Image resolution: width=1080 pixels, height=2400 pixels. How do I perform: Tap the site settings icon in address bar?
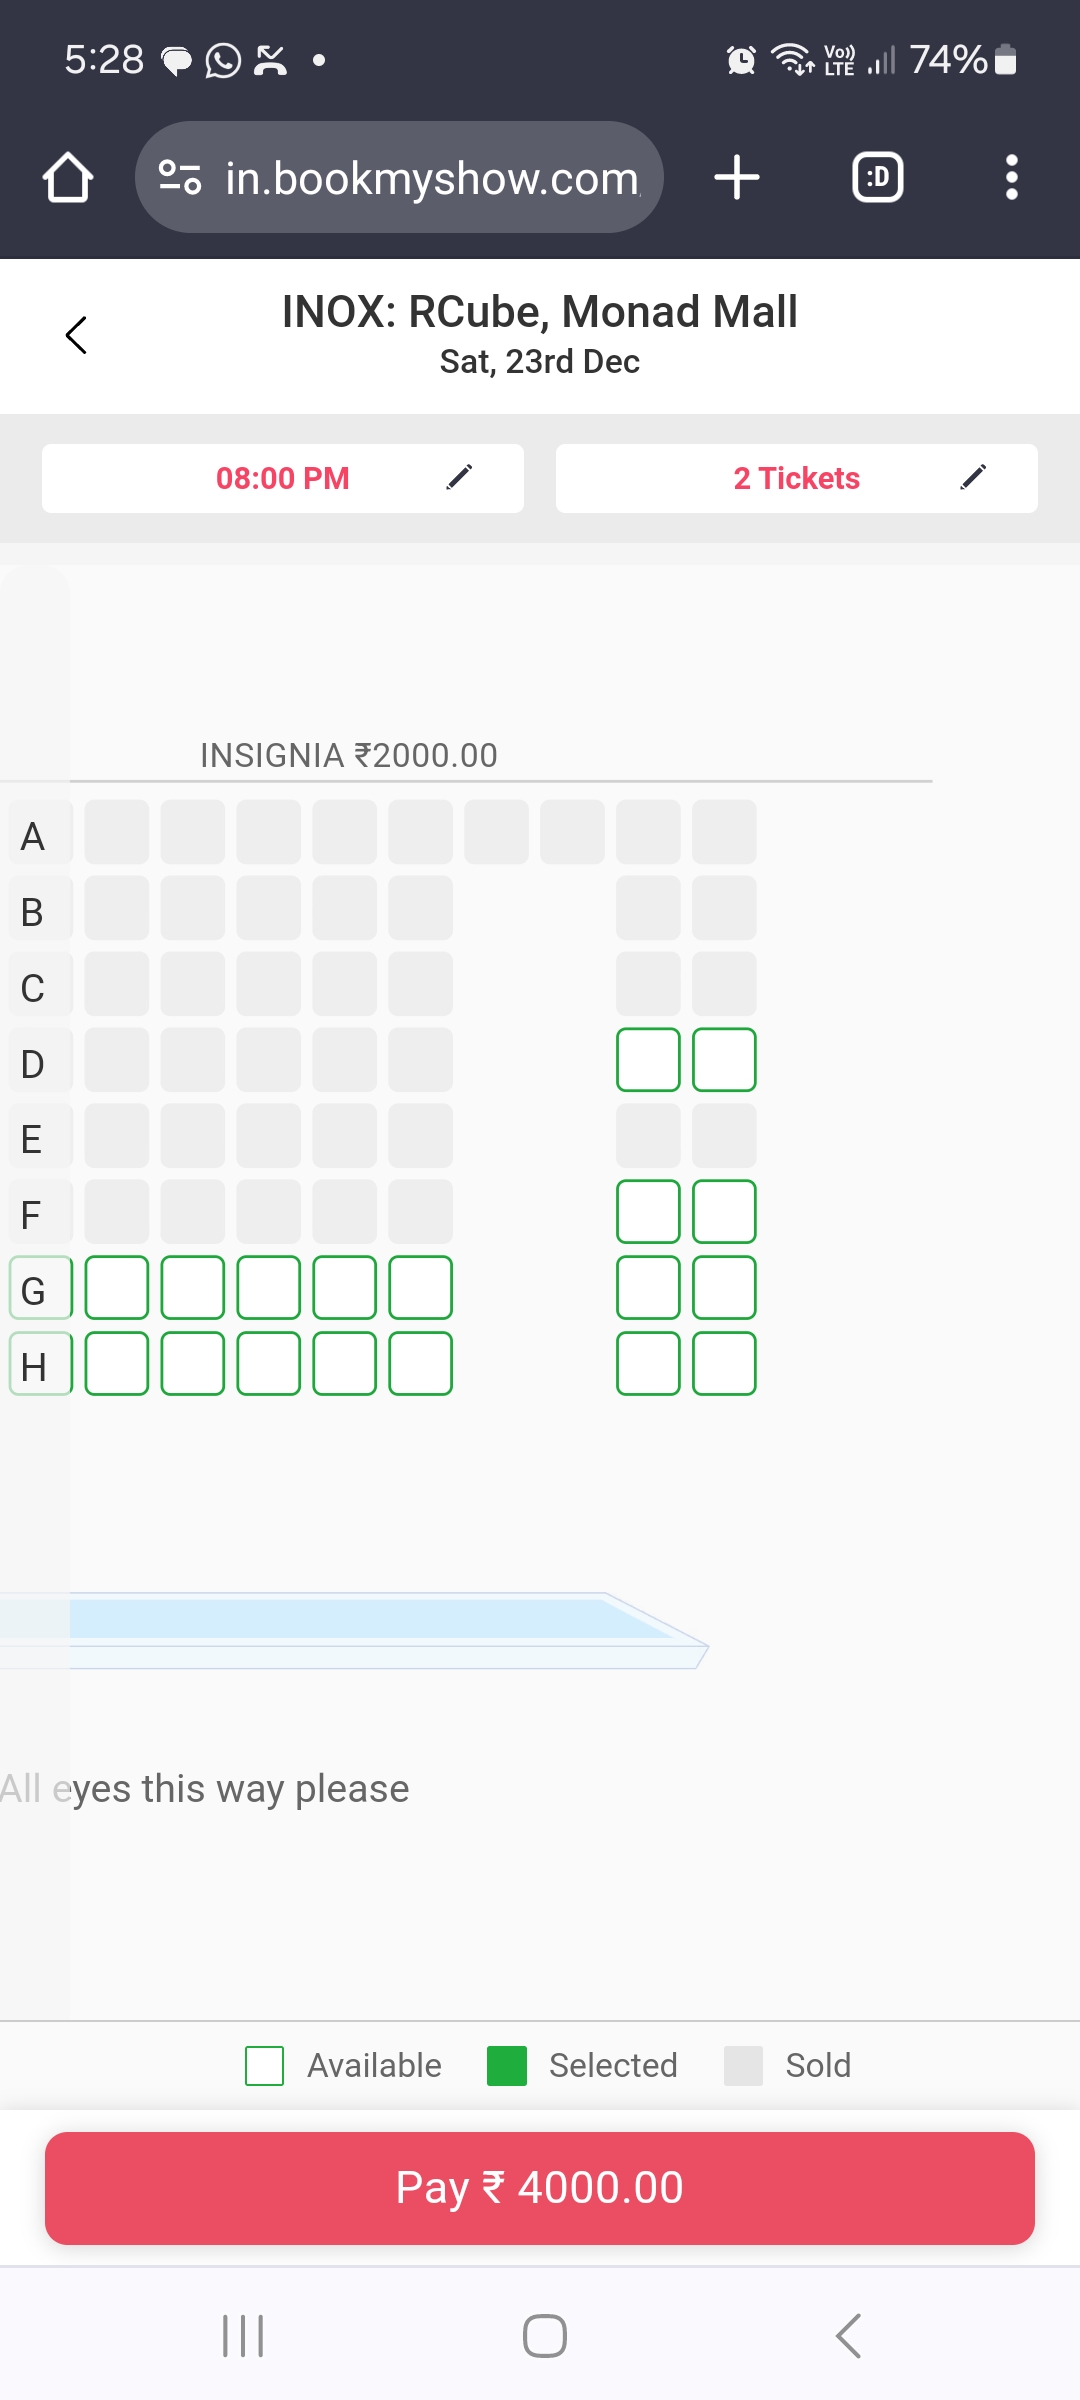[x=180, y=178]
